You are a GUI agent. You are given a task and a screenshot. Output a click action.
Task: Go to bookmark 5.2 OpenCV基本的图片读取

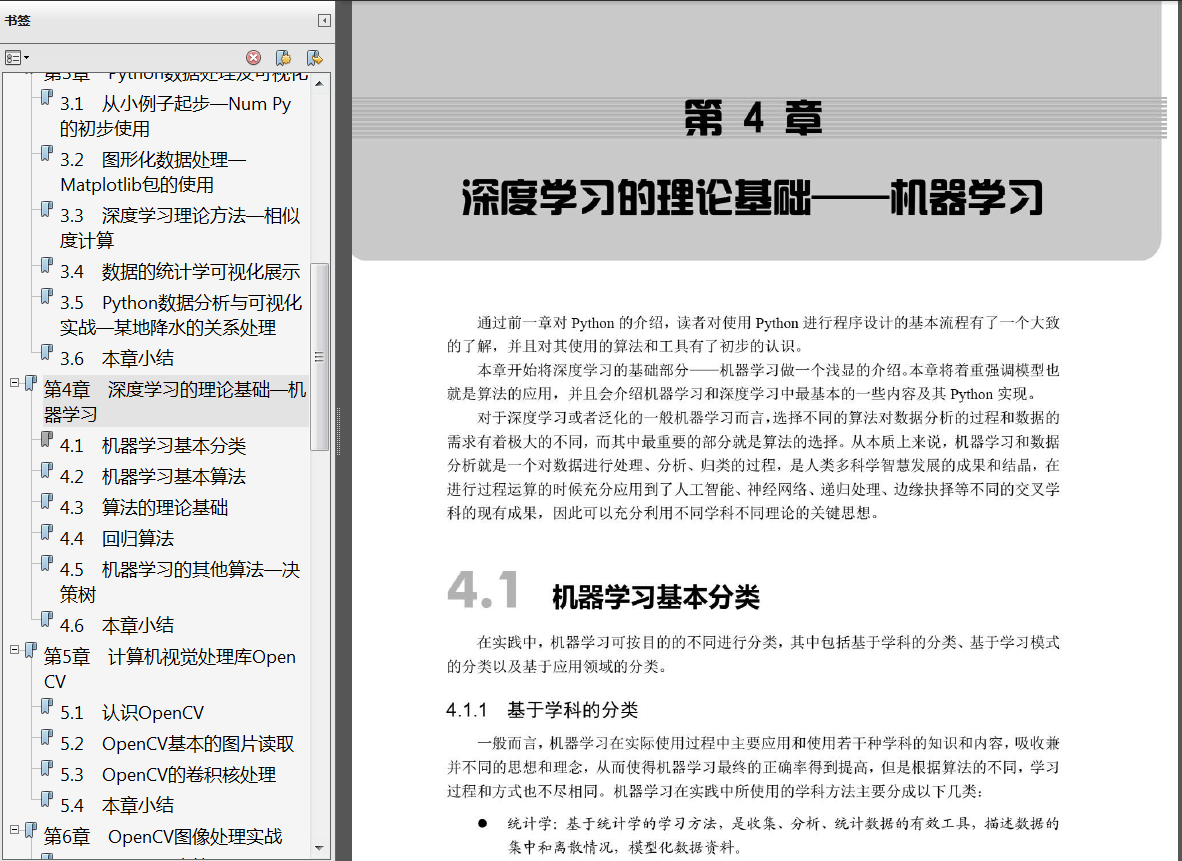click(177, 743)
